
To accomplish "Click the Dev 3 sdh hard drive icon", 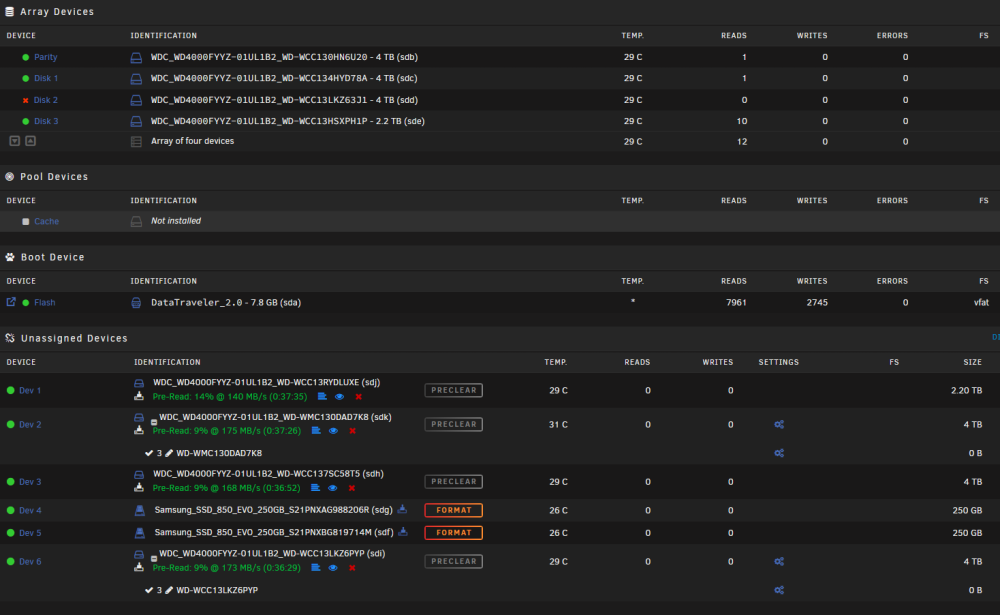I will 138,475.
